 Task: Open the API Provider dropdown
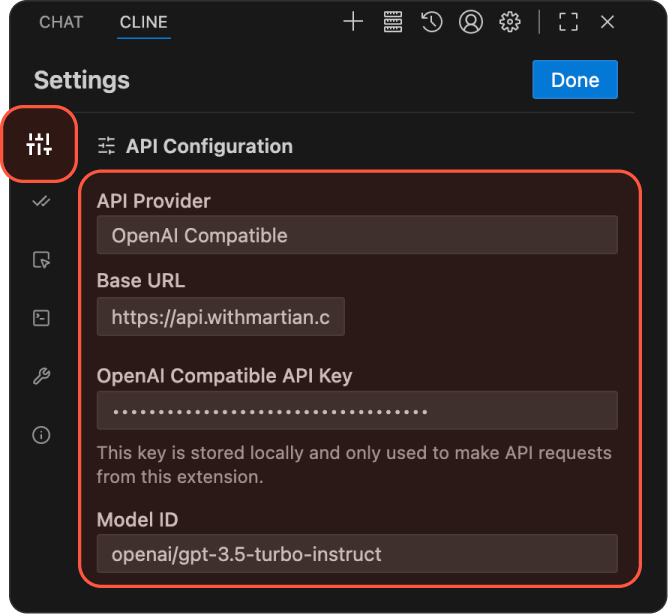pos(357,236)
